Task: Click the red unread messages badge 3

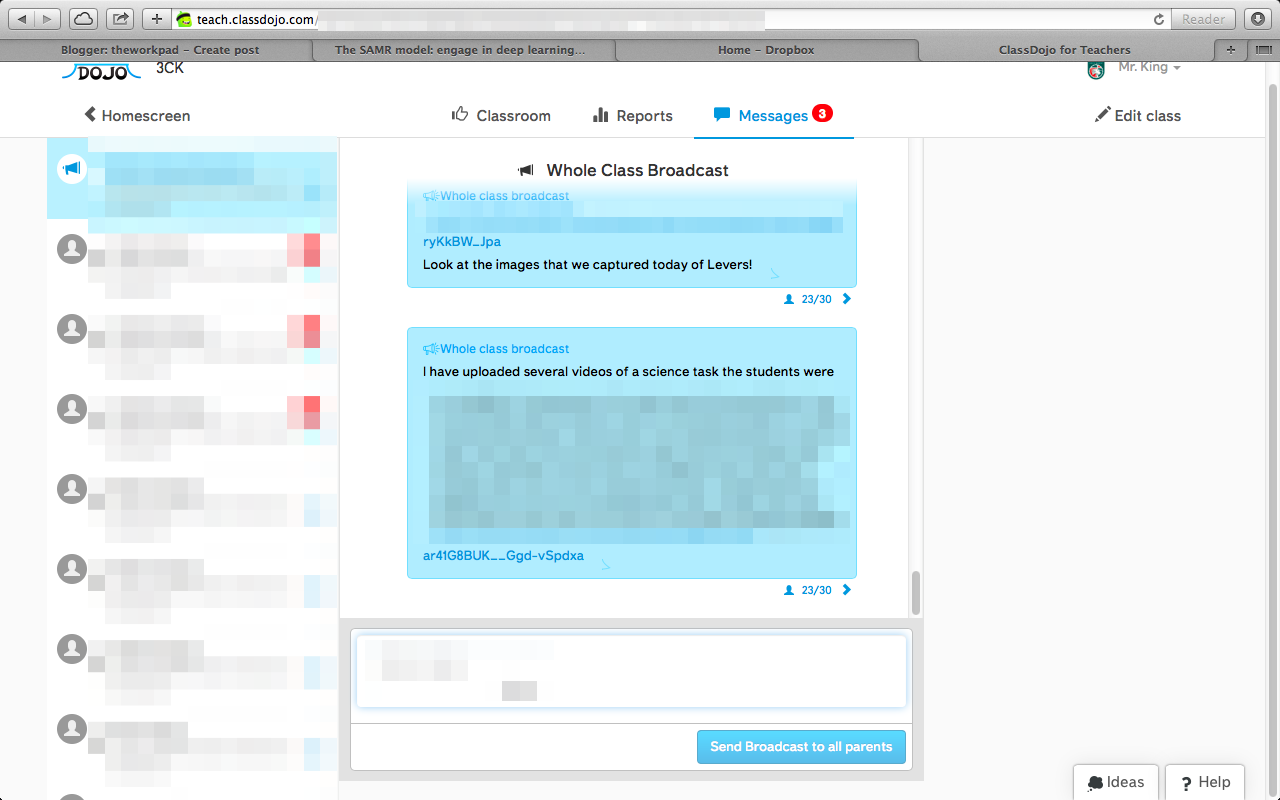Action: [822, 114]
